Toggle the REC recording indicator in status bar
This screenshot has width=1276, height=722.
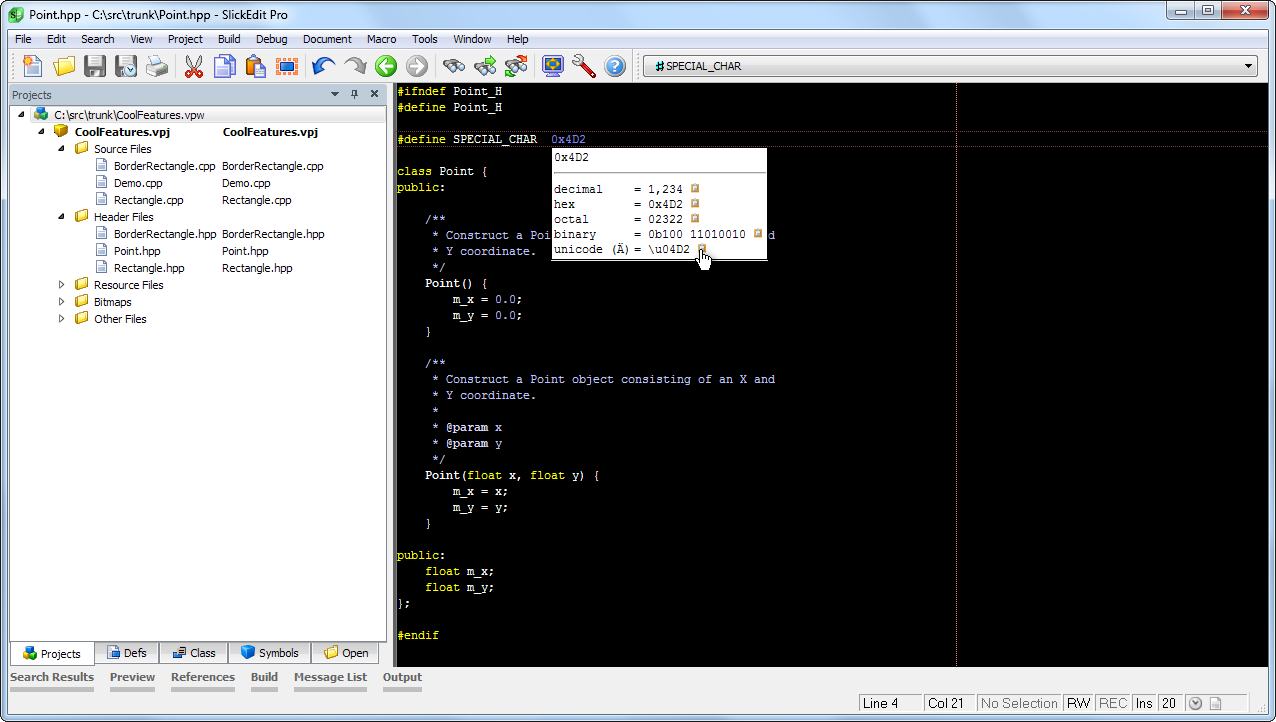point(1113,703)
